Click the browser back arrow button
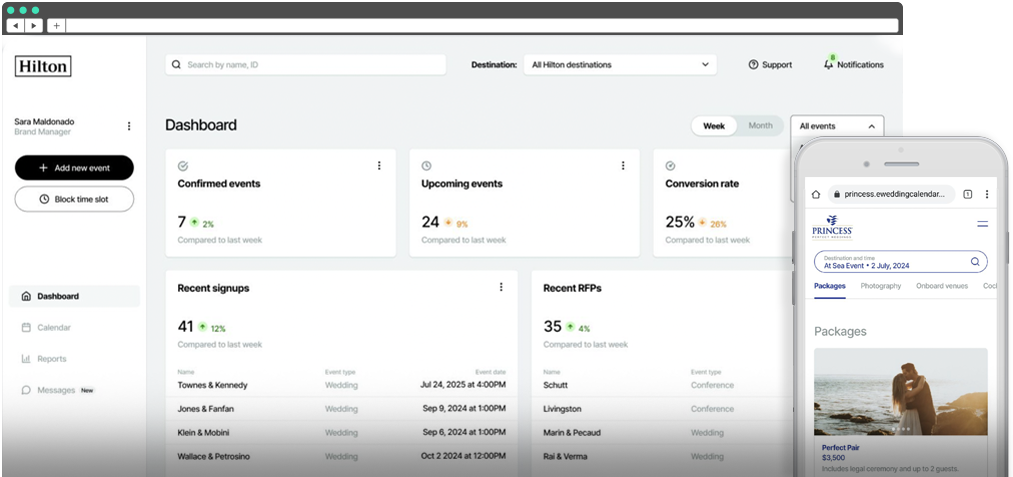 coord(16,25)
